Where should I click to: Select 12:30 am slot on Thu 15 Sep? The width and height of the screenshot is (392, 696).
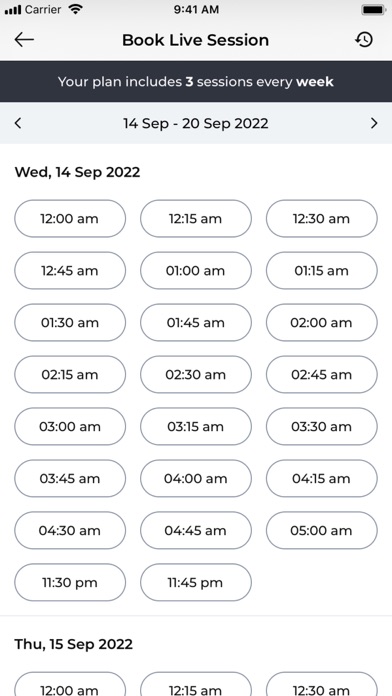click(322, 686)
